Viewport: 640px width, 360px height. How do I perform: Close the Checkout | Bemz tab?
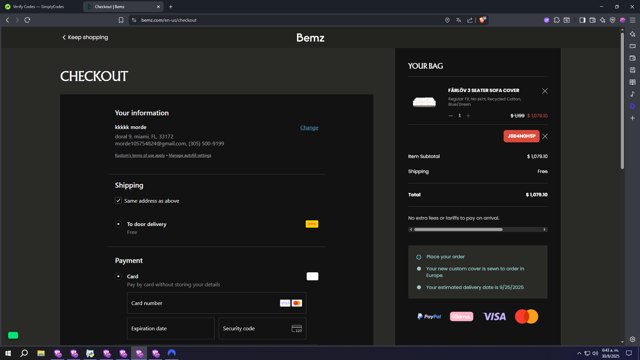click(158, 7)
